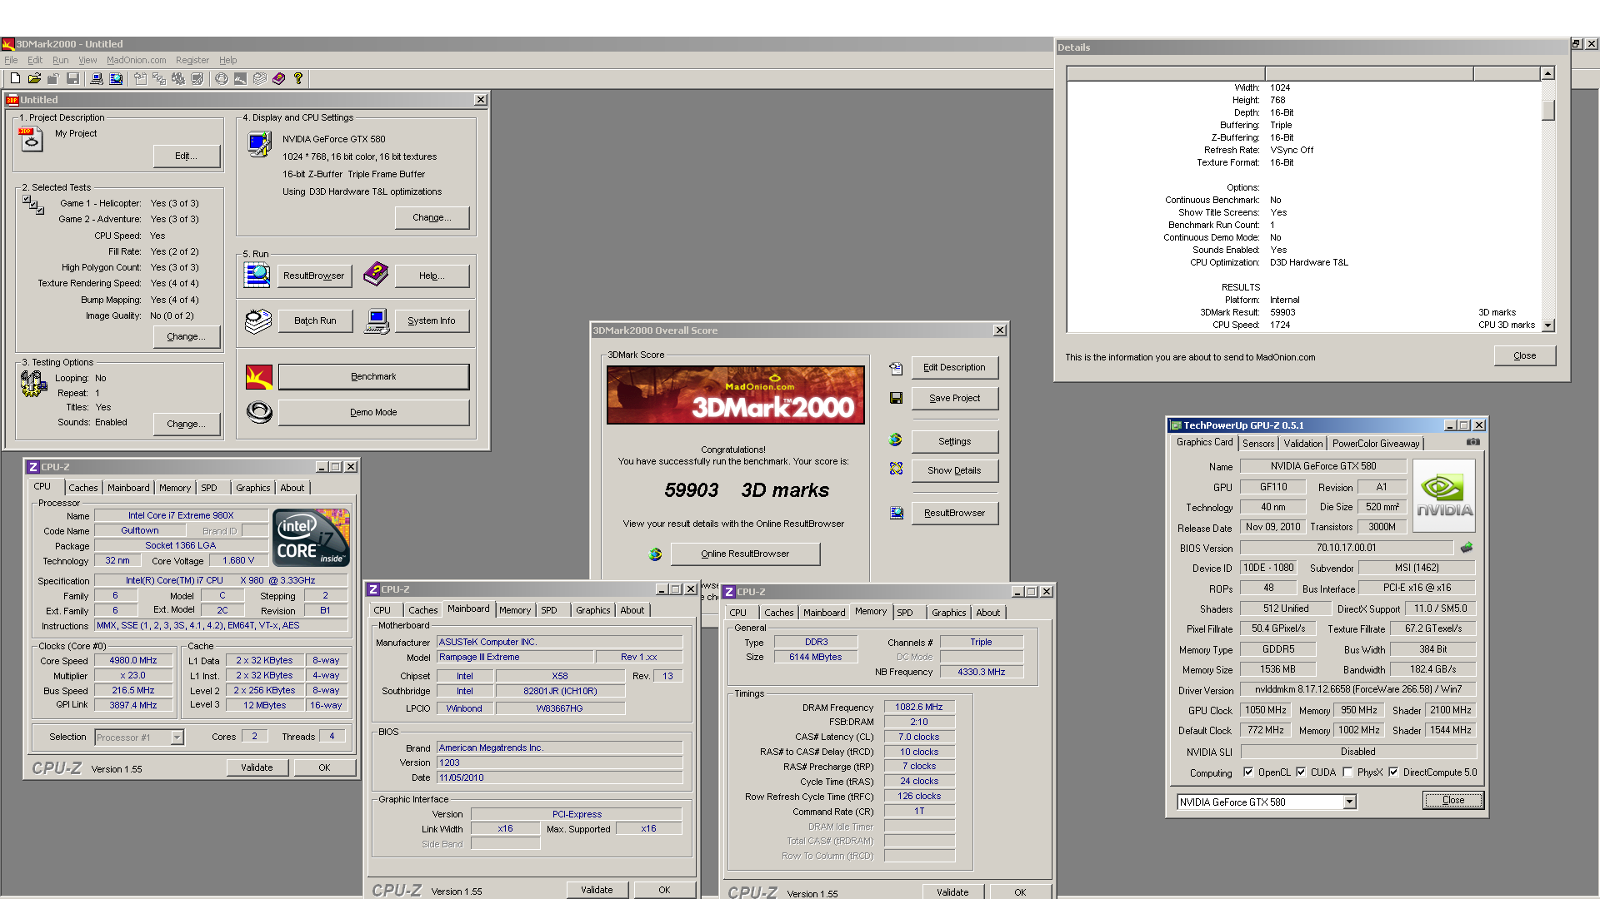Open the Processor #1 selection dropdown
Image resolution: width=1600 pixels, height=899 pixels.
tap(177, 737)
